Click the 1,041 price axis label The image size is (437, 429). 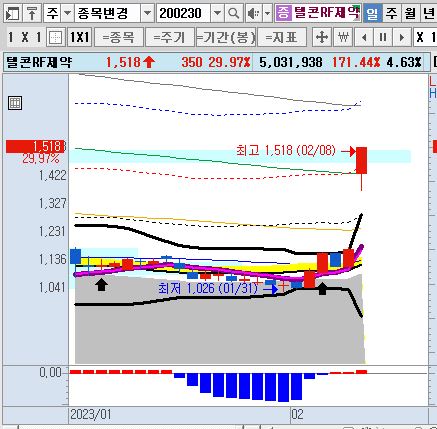tap(53, 287)
